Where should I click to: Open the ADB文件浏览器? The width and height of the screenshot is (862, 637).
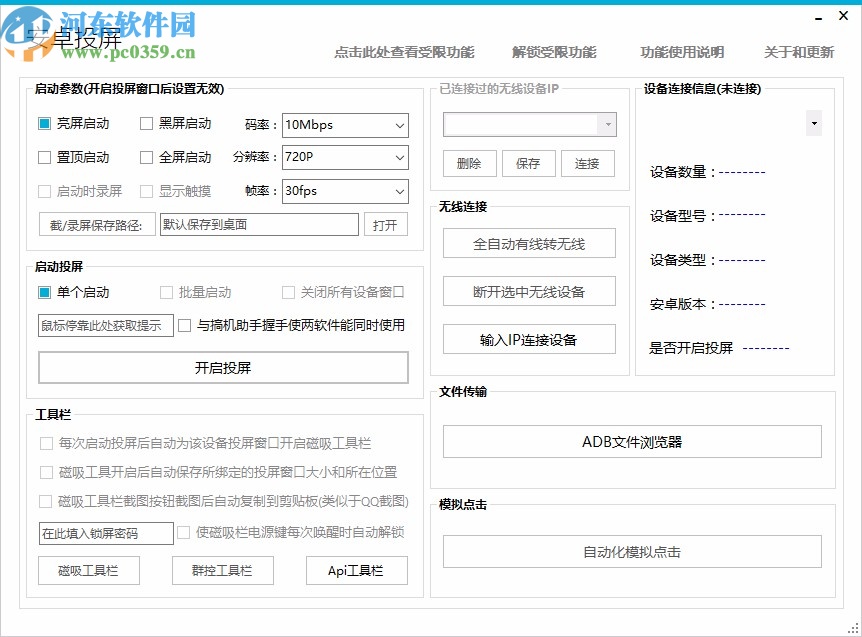(634, 440)
